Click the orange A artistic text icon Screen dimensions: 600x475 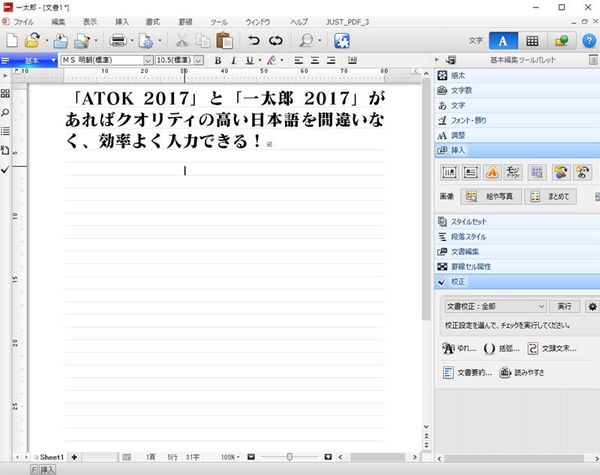[x=492, y=173]
